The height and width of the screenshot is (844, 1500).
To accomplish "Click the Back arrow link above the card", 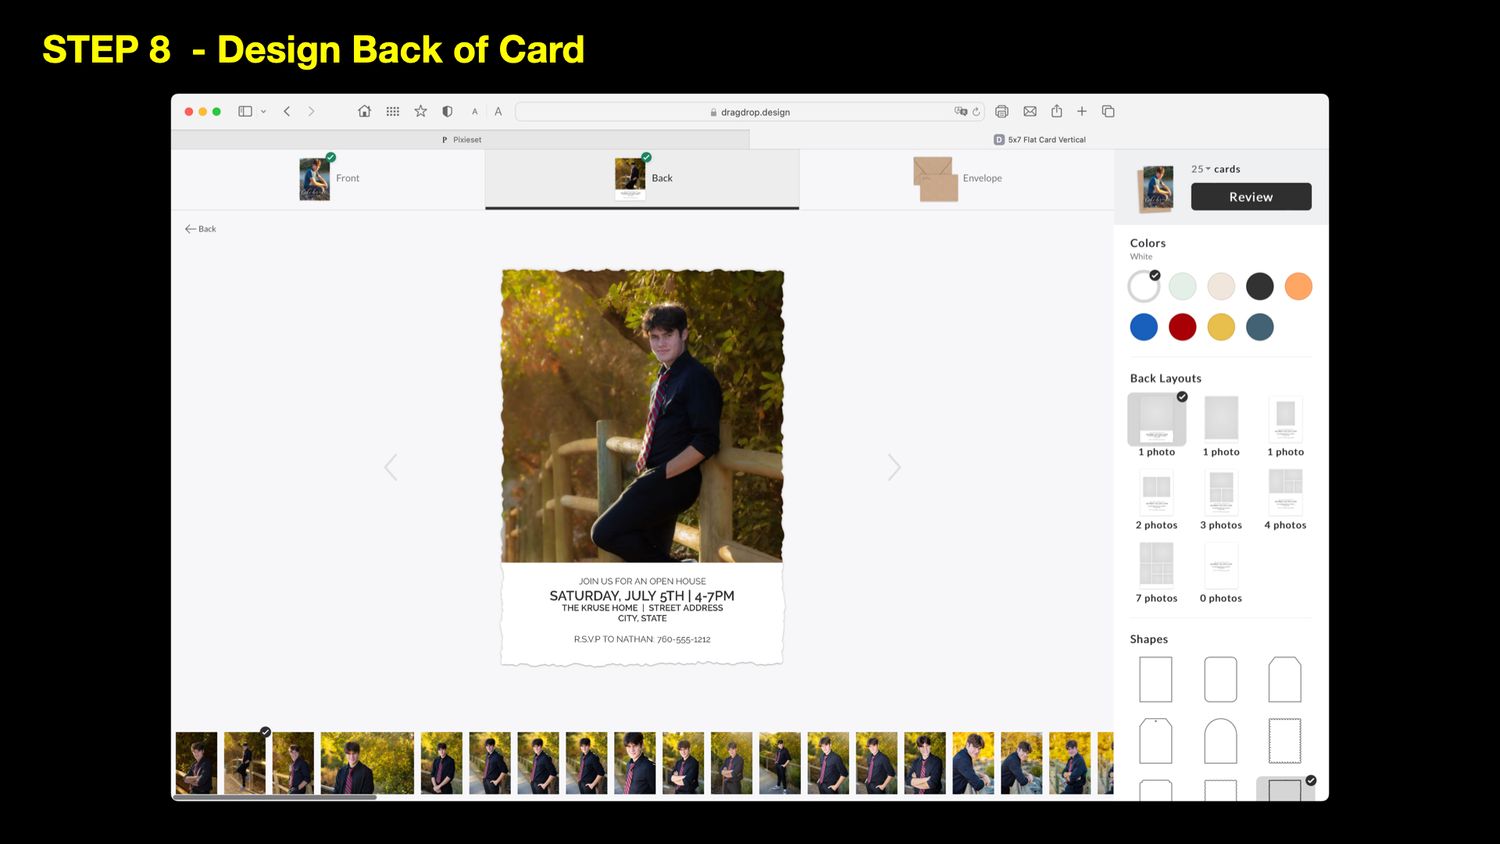I will [x=200, y=229].
